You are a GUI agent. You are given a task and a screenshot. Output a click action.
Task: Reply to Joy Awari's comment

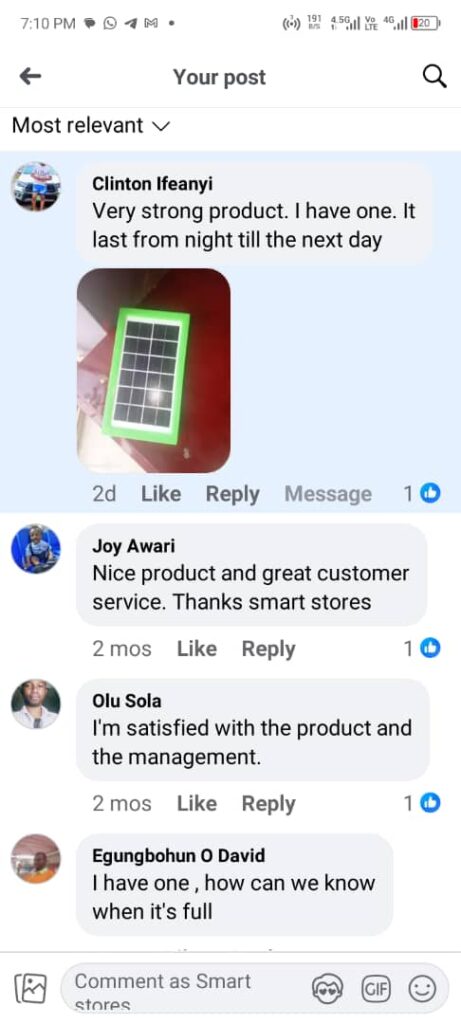click(268, 649)
